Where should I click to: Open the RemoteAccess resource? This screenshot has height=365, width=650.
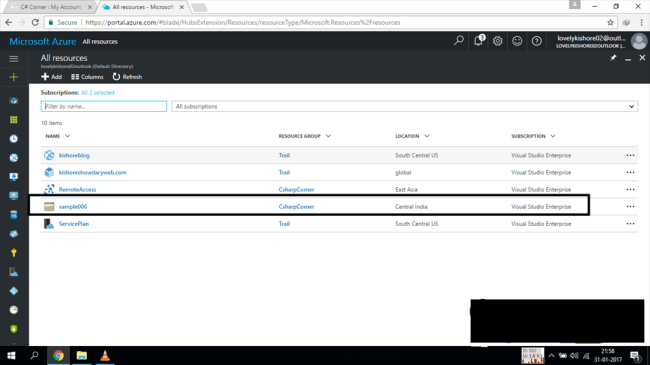point(78,190)
